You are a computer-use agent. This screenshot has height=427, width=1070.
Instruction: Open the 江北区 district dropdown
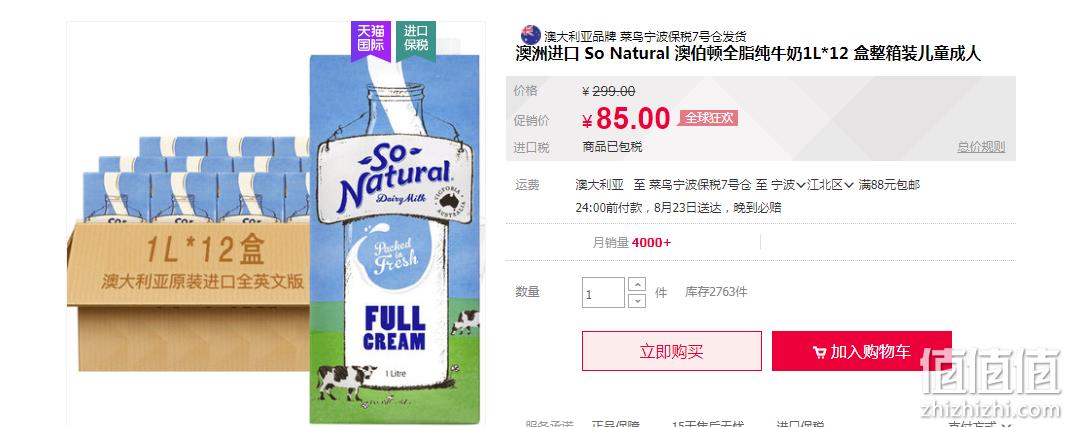830,184
